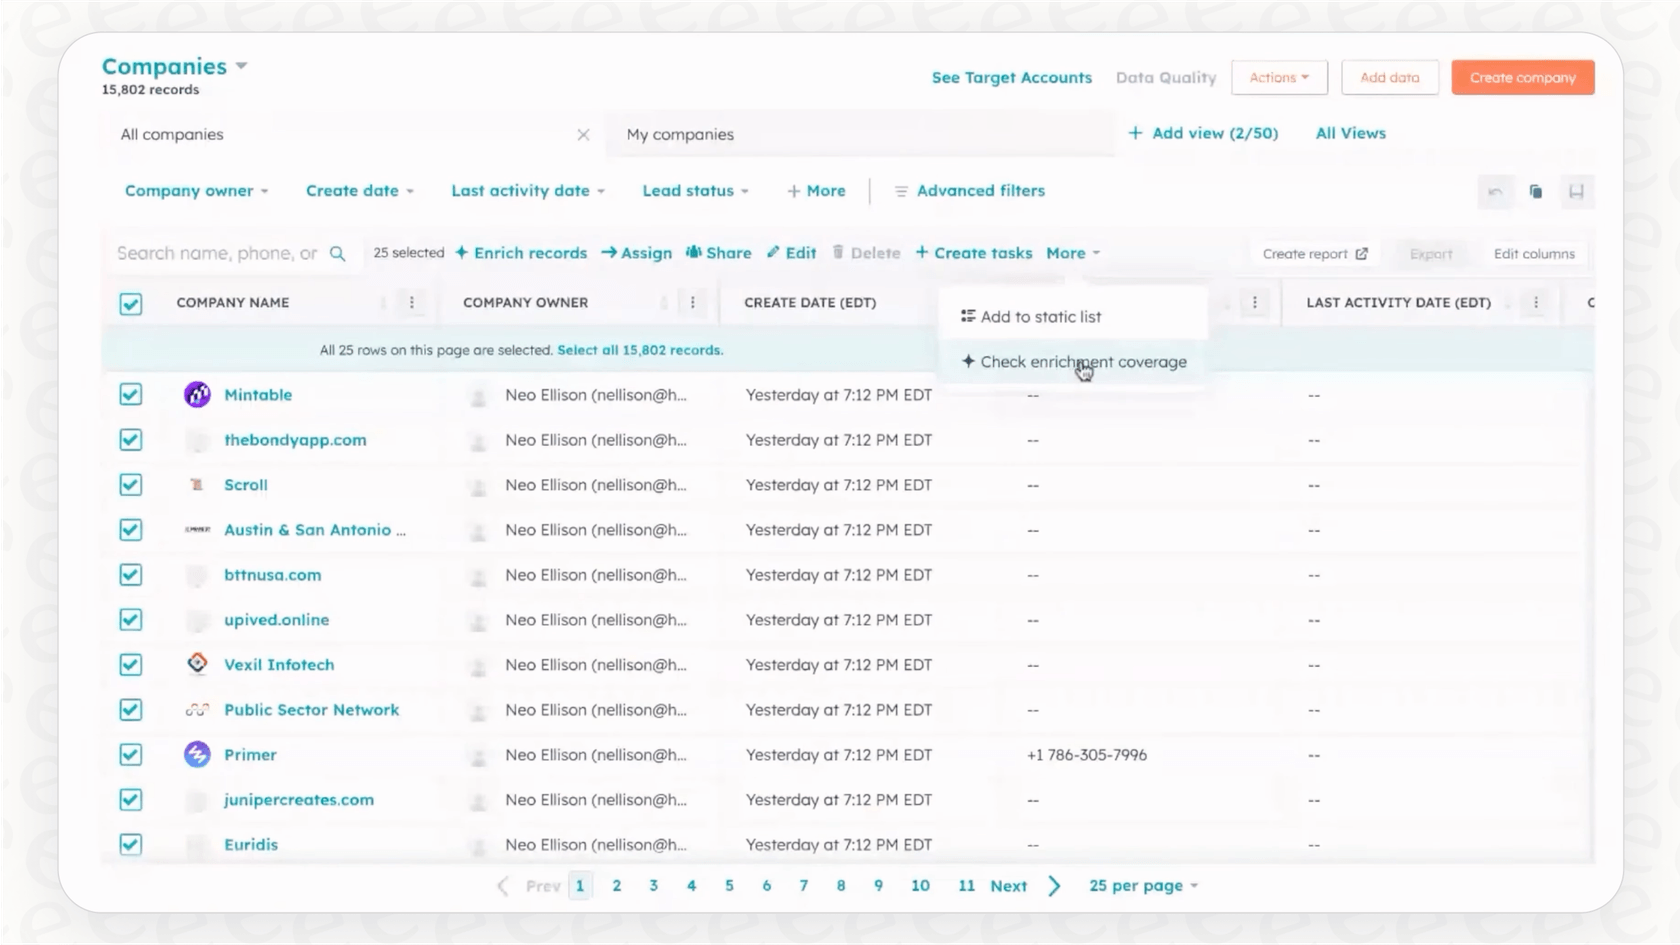
Task: Click the clone view icon near top right
Action: pos(1536,191)
